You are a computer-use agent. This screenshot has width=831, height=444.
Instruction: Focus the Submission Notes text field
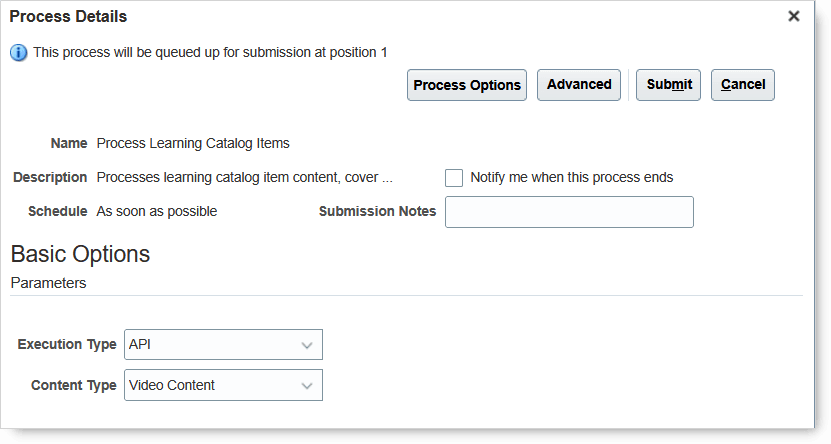point(569,212)
